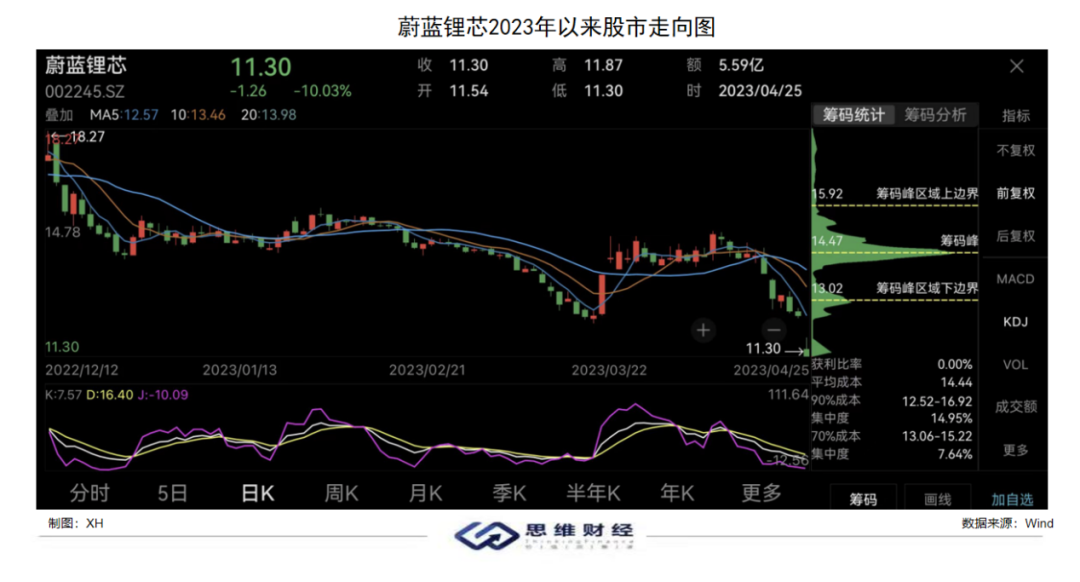Click the stock code 002245.SZ
Image resolution: width=1080 pixels, height=582 pixels.
click(85, 92)
